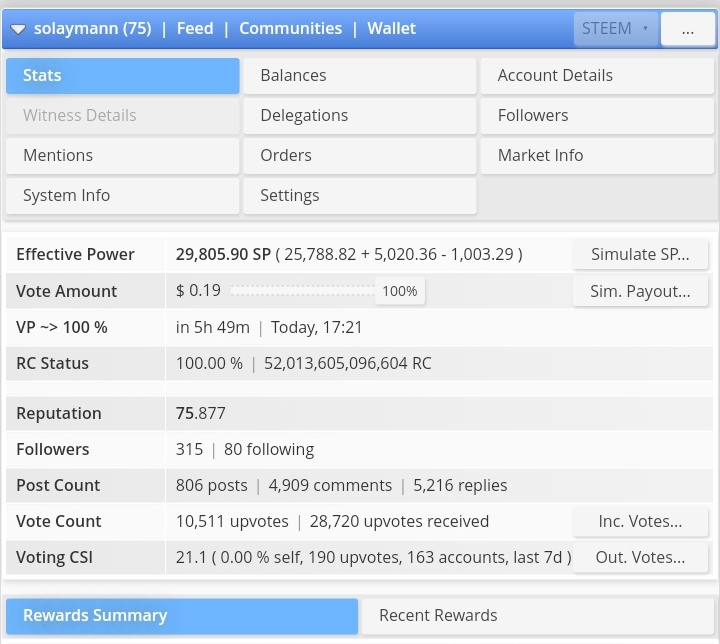Open the Settings tab
Viewport: 720px width, 644px height.
tap(360, 196)
